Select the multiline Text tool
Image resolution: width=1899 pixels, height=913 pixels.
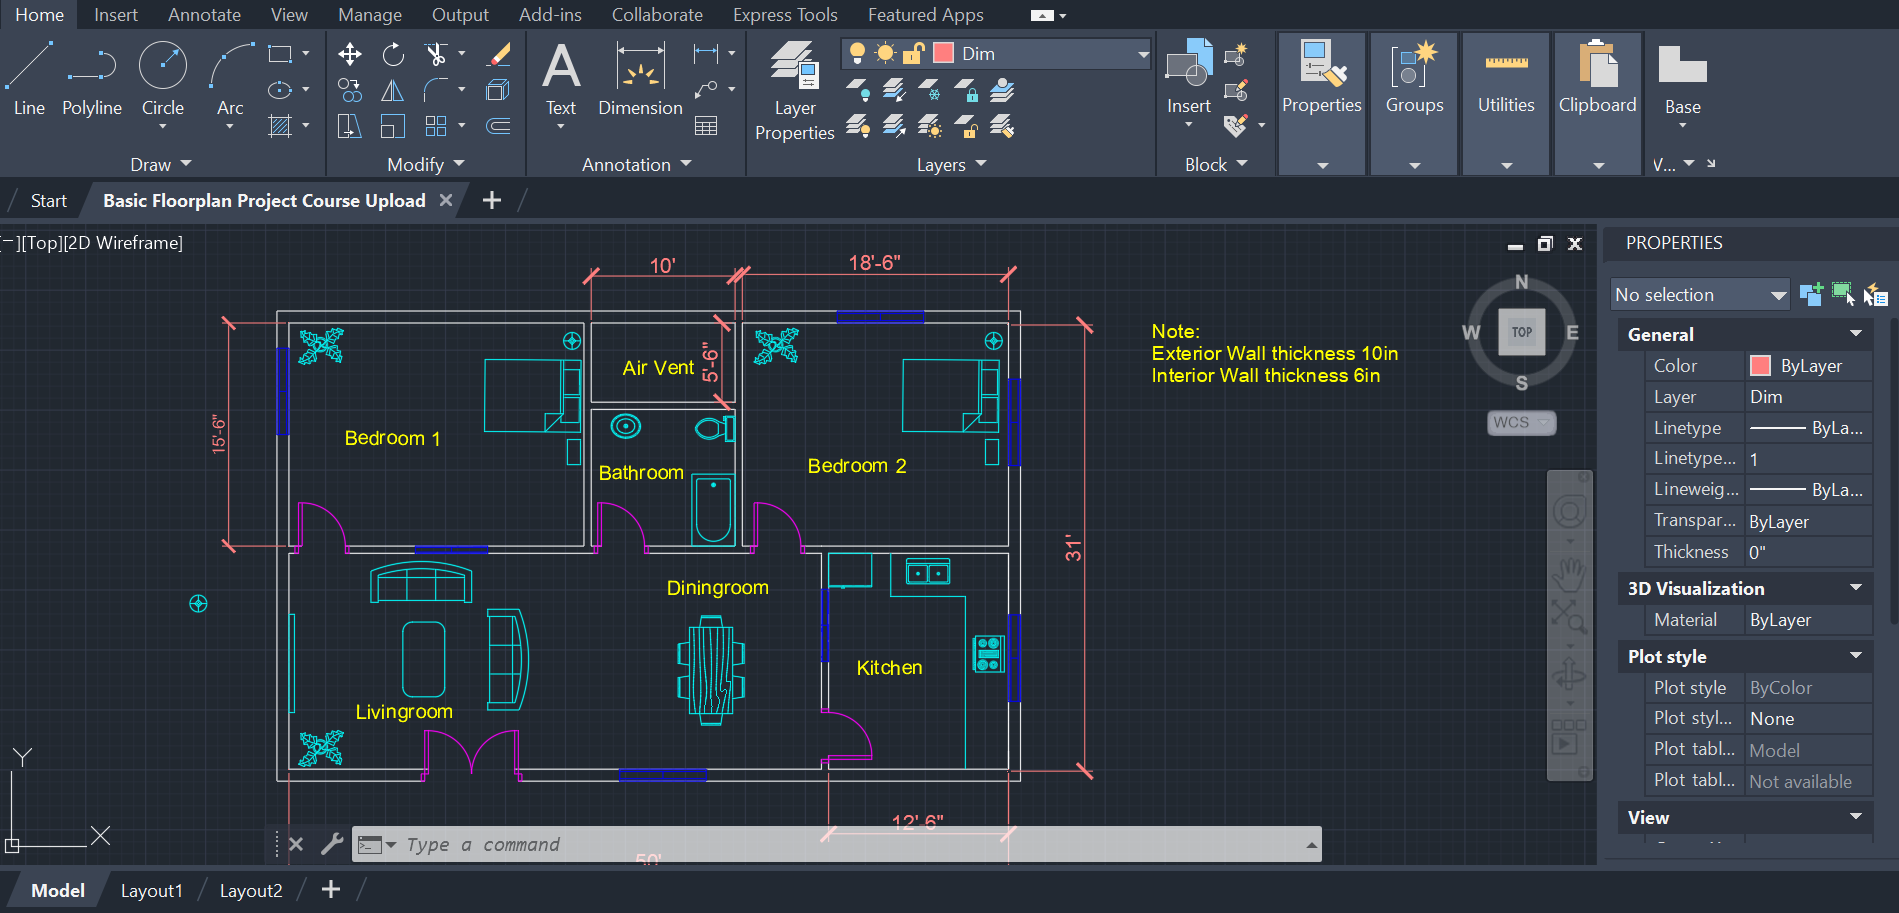[561, 80]
